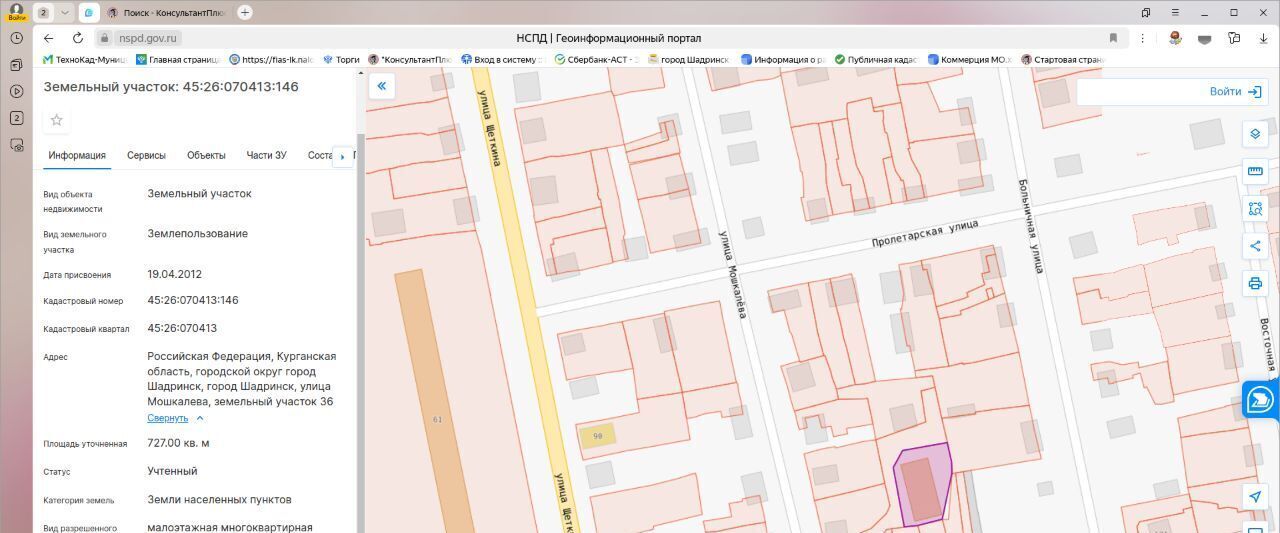1280x533 pixels.
Task: Open the tab group counter showing 2
Action: point(43,13)
